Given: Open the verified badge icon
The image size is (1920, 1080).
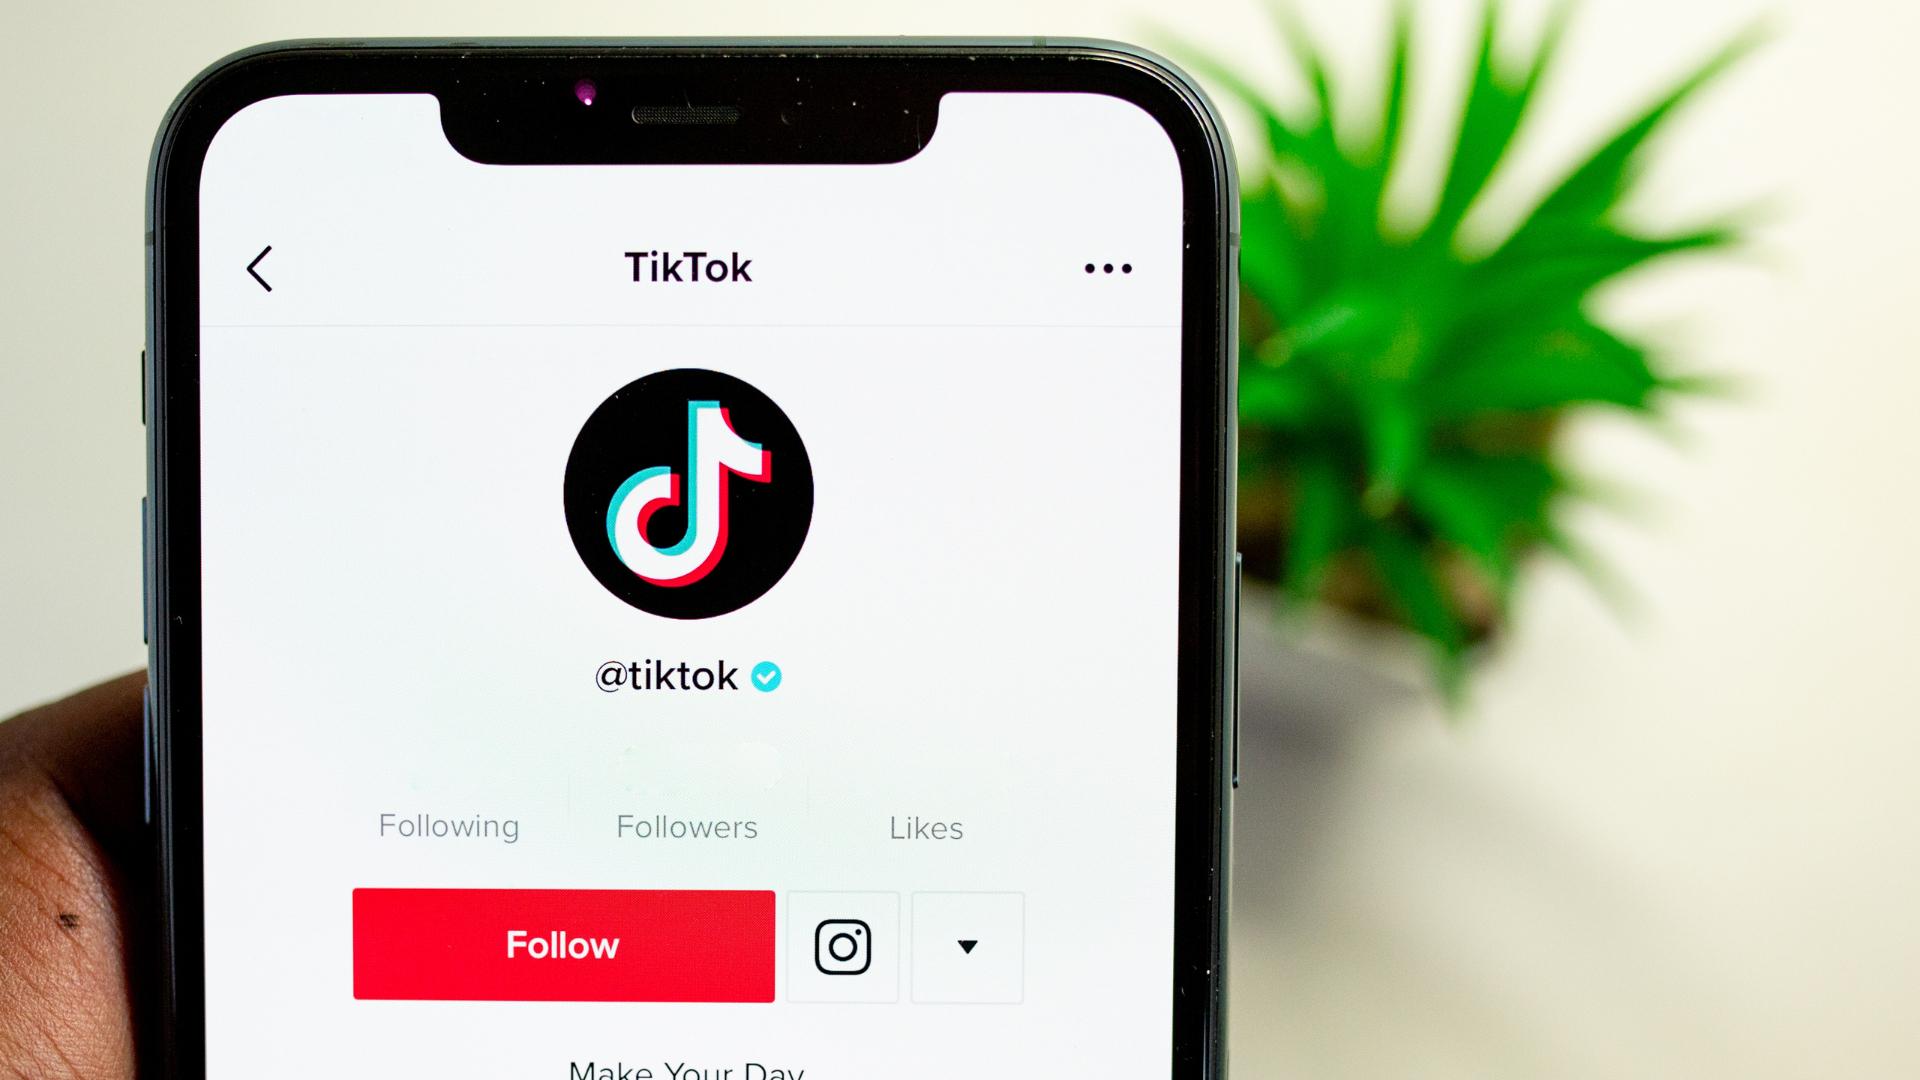Looking at the screenshot, I should coord(770,674).
